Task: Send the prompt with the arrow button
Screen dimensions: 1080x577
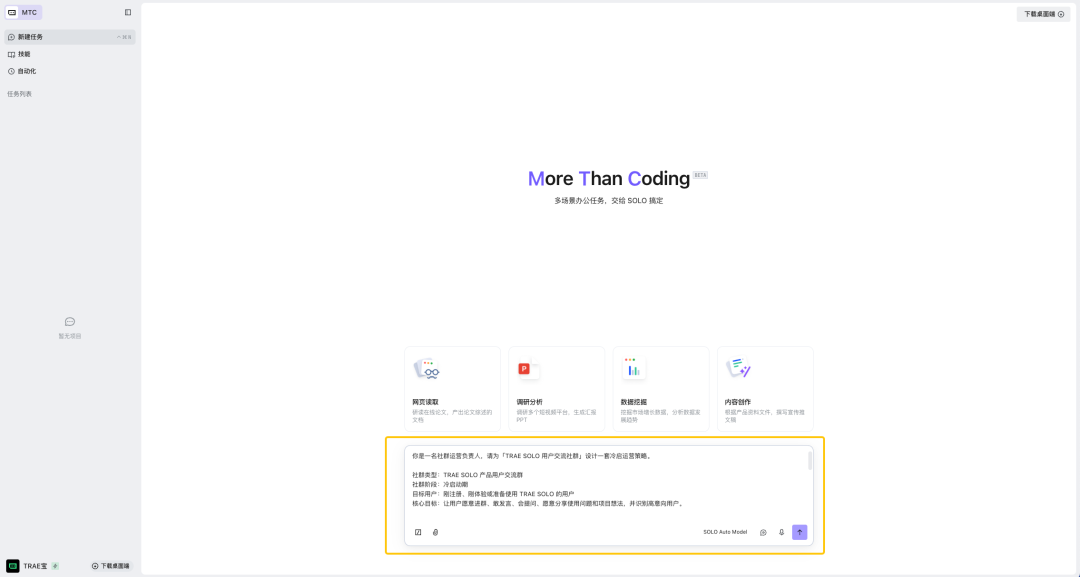Action: [x=800, y=532]
